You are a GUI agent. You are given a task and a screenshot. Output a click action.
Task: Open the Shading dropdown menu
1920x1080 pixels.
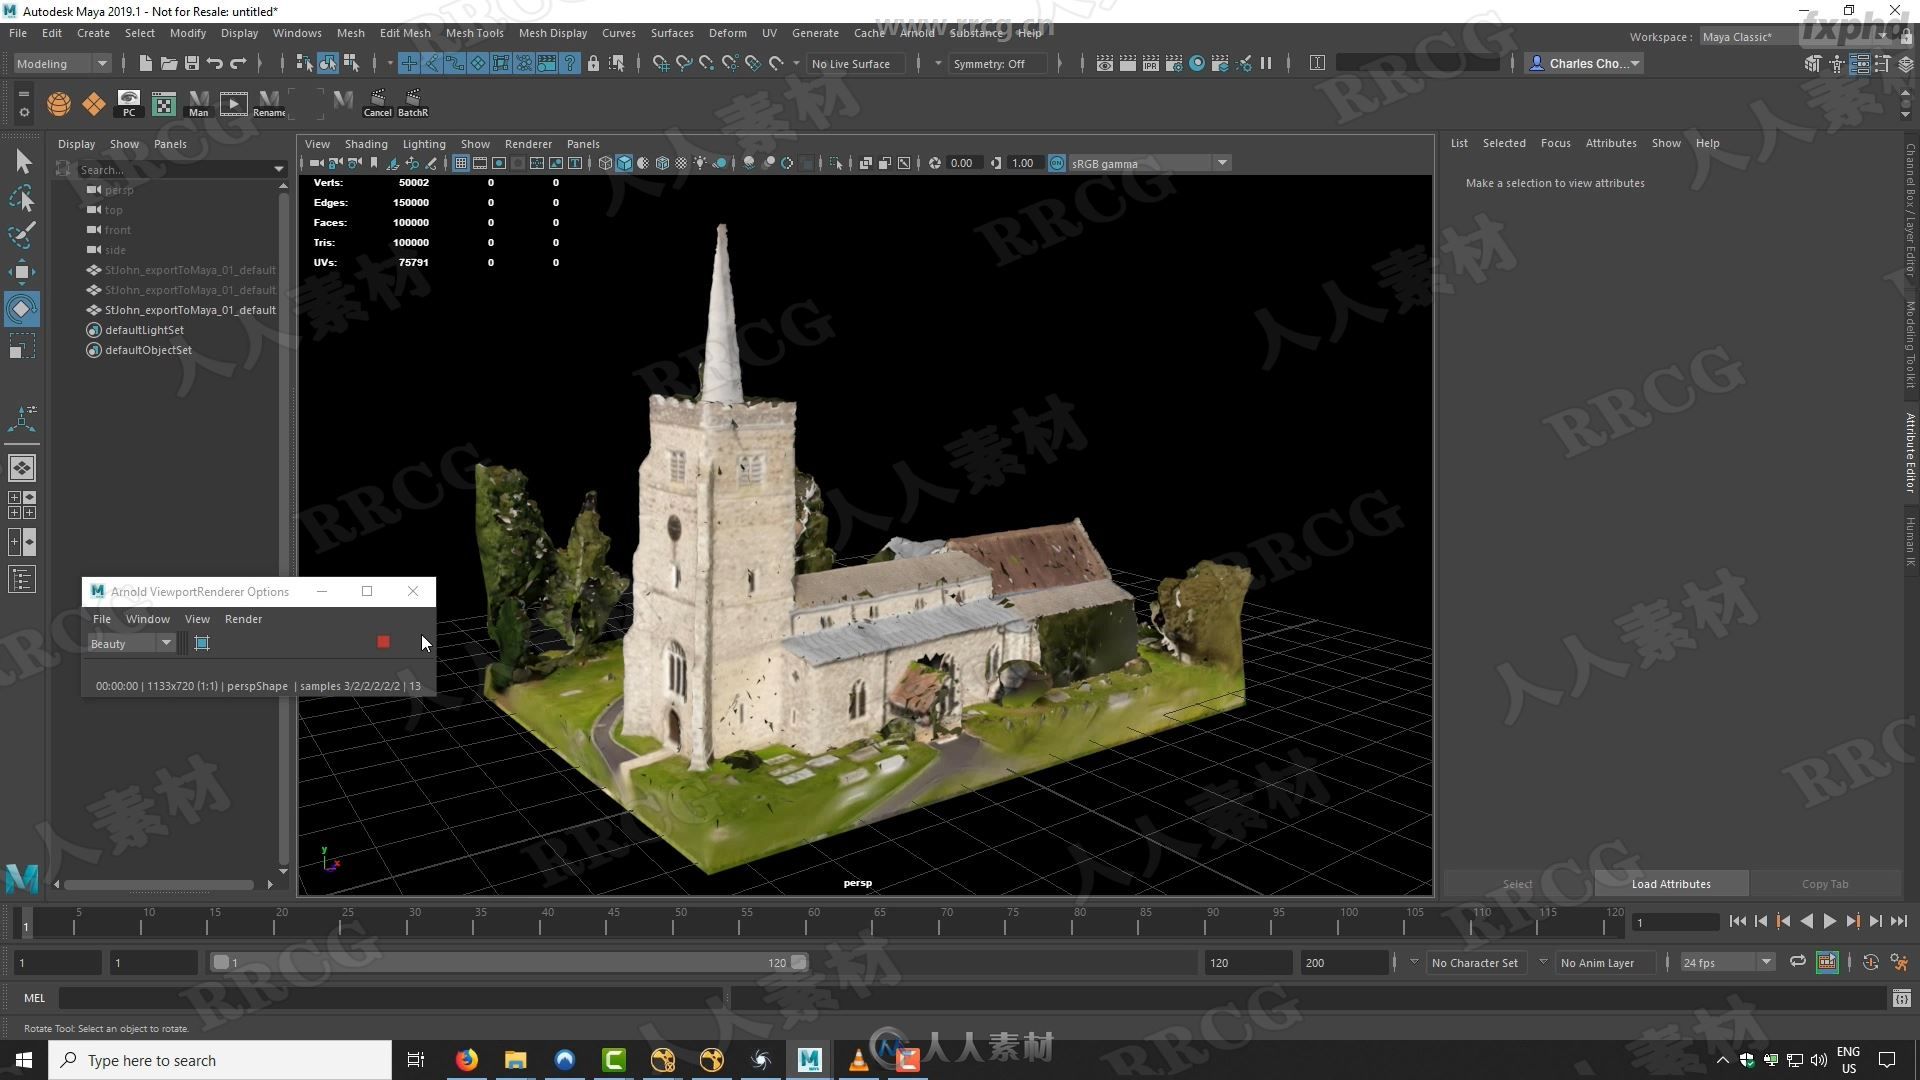click(365, 144)
